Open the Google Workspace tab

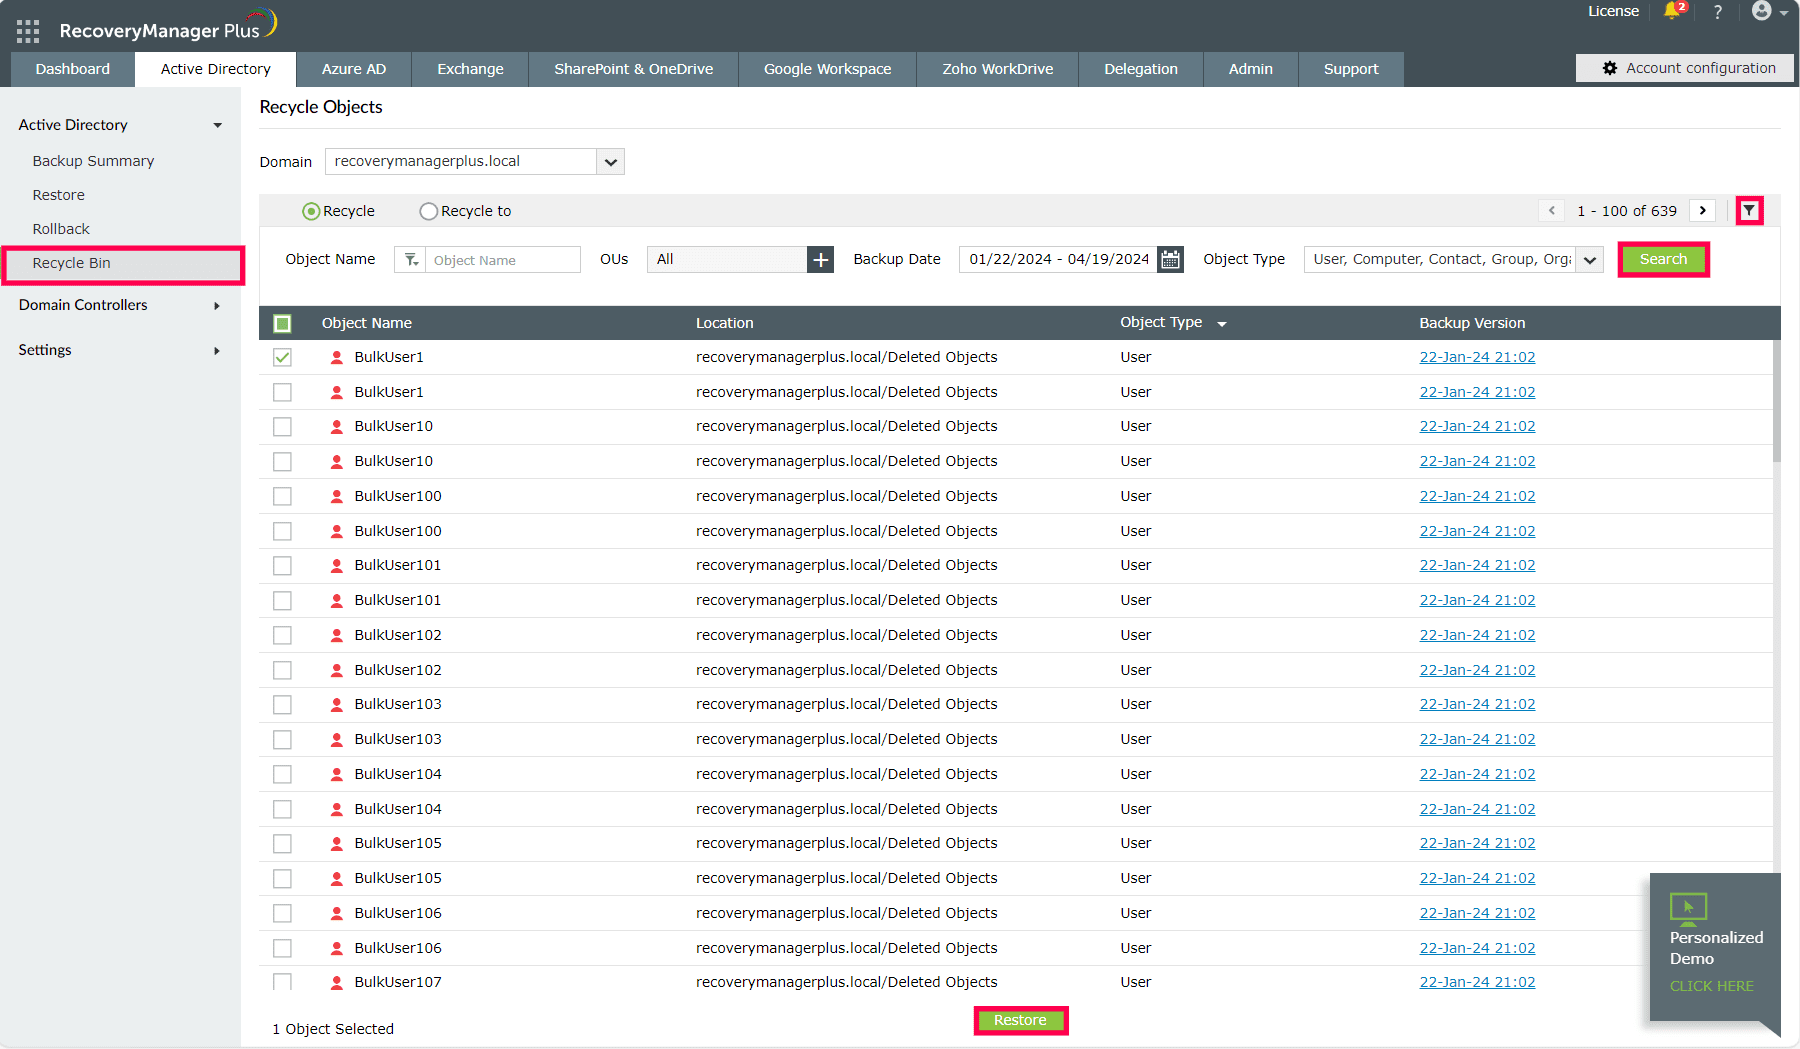tap(828, 69)
